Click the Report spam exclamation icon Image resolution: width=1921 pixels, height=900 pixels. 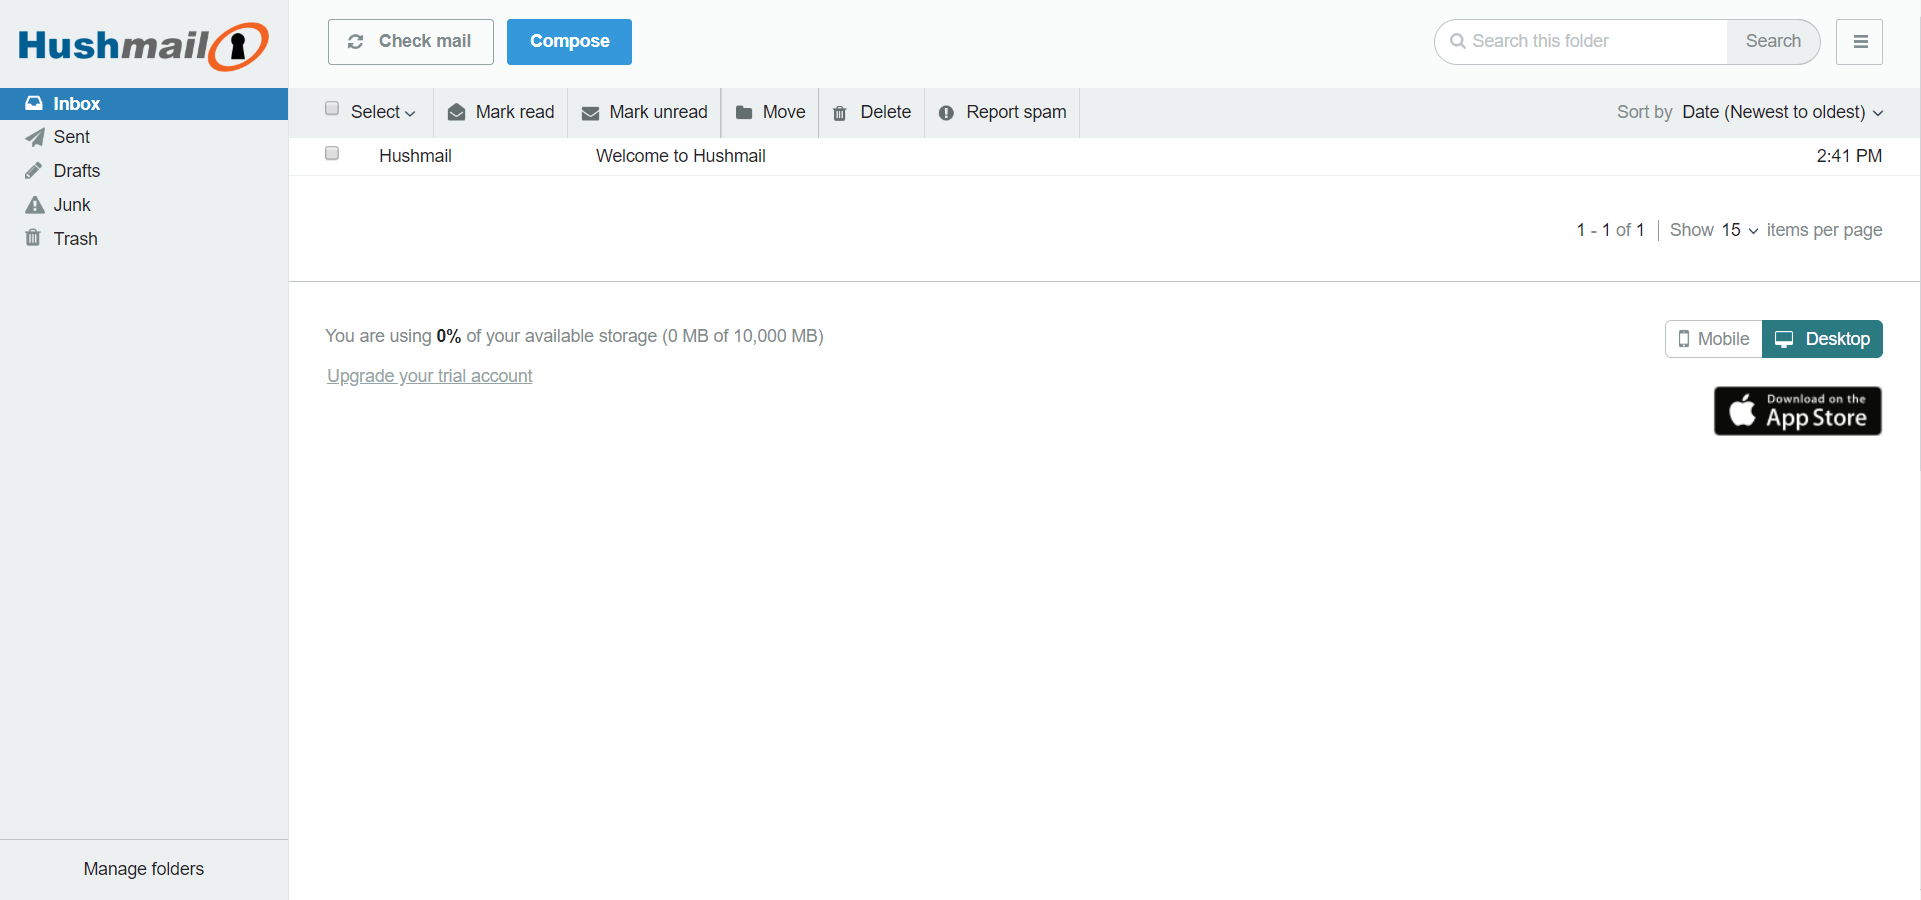(x=946, y=113)
